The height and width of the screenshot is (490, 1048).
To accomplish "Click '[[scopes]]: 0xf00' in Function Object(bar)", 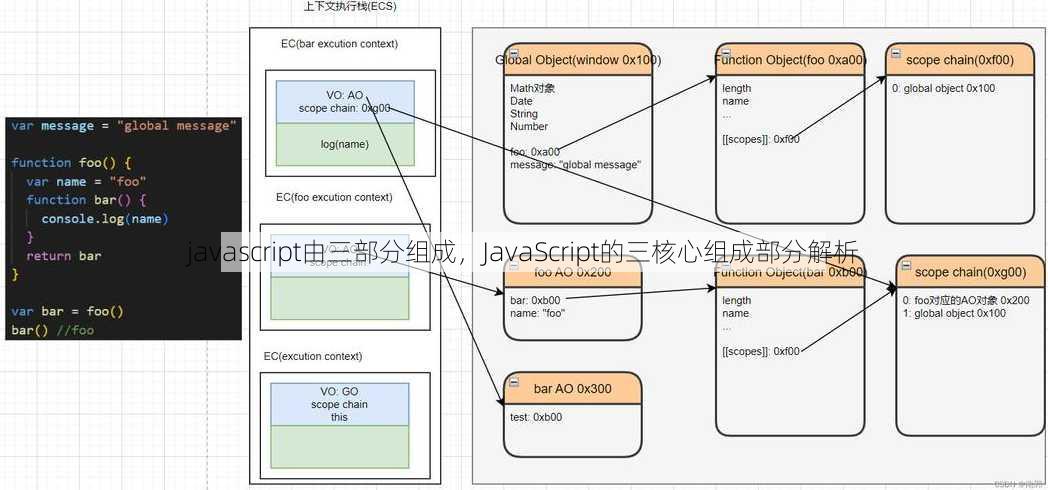I will point(761,351).
